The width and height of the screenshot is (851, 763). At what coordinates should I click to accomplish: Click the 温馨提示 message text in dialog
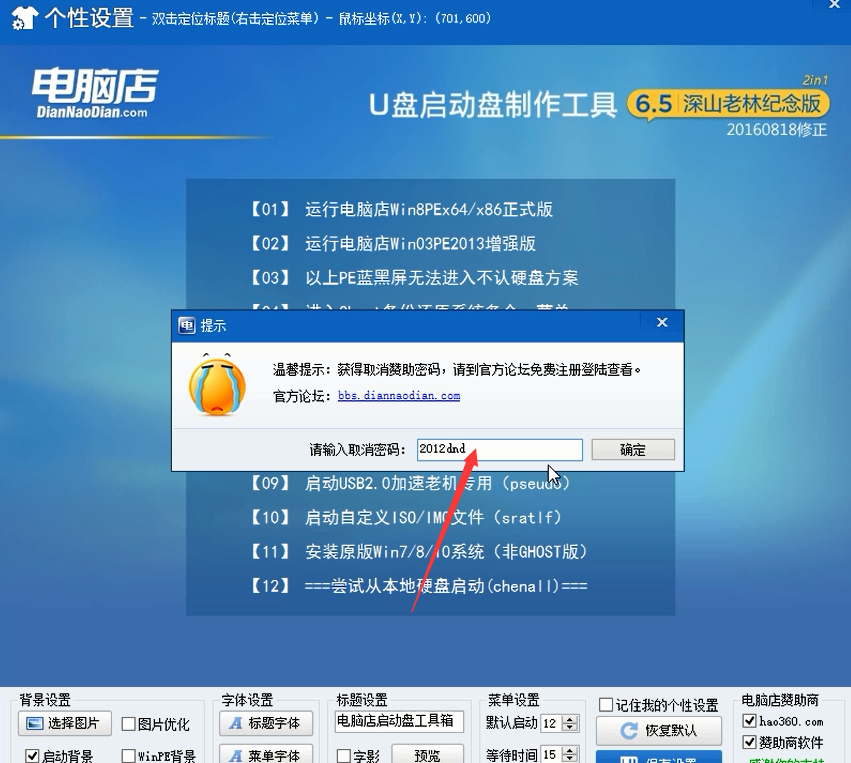(x=456, y=370)
